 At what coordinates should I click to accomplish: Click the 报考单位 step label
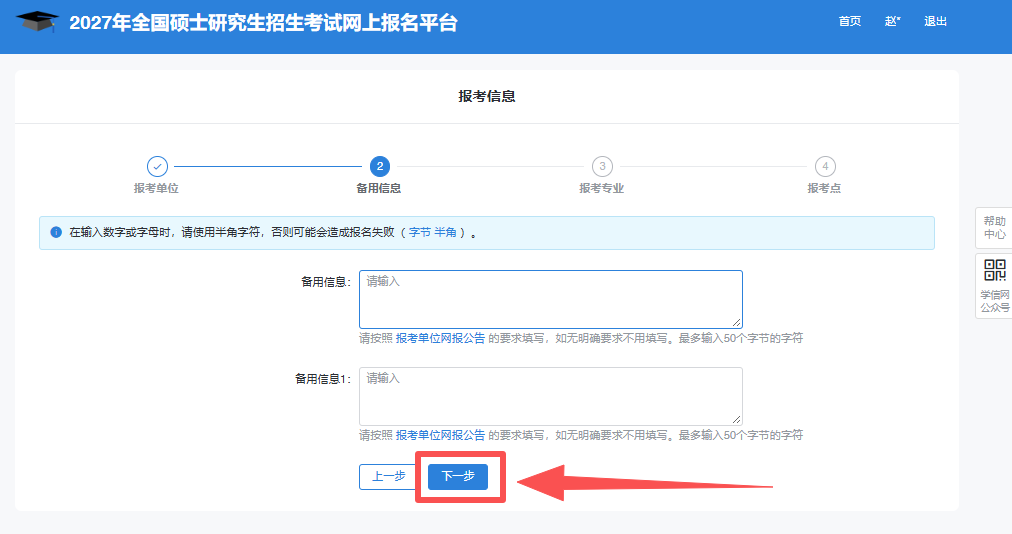tap(156, 188)
